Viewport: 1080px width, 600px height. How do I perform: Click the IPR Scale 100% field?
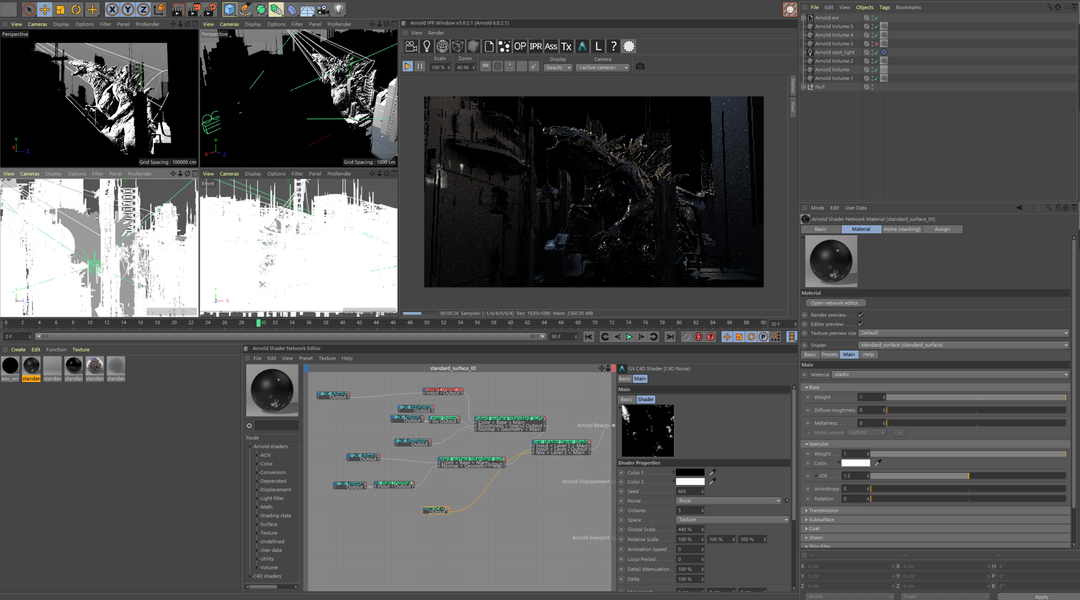point(439,68)
